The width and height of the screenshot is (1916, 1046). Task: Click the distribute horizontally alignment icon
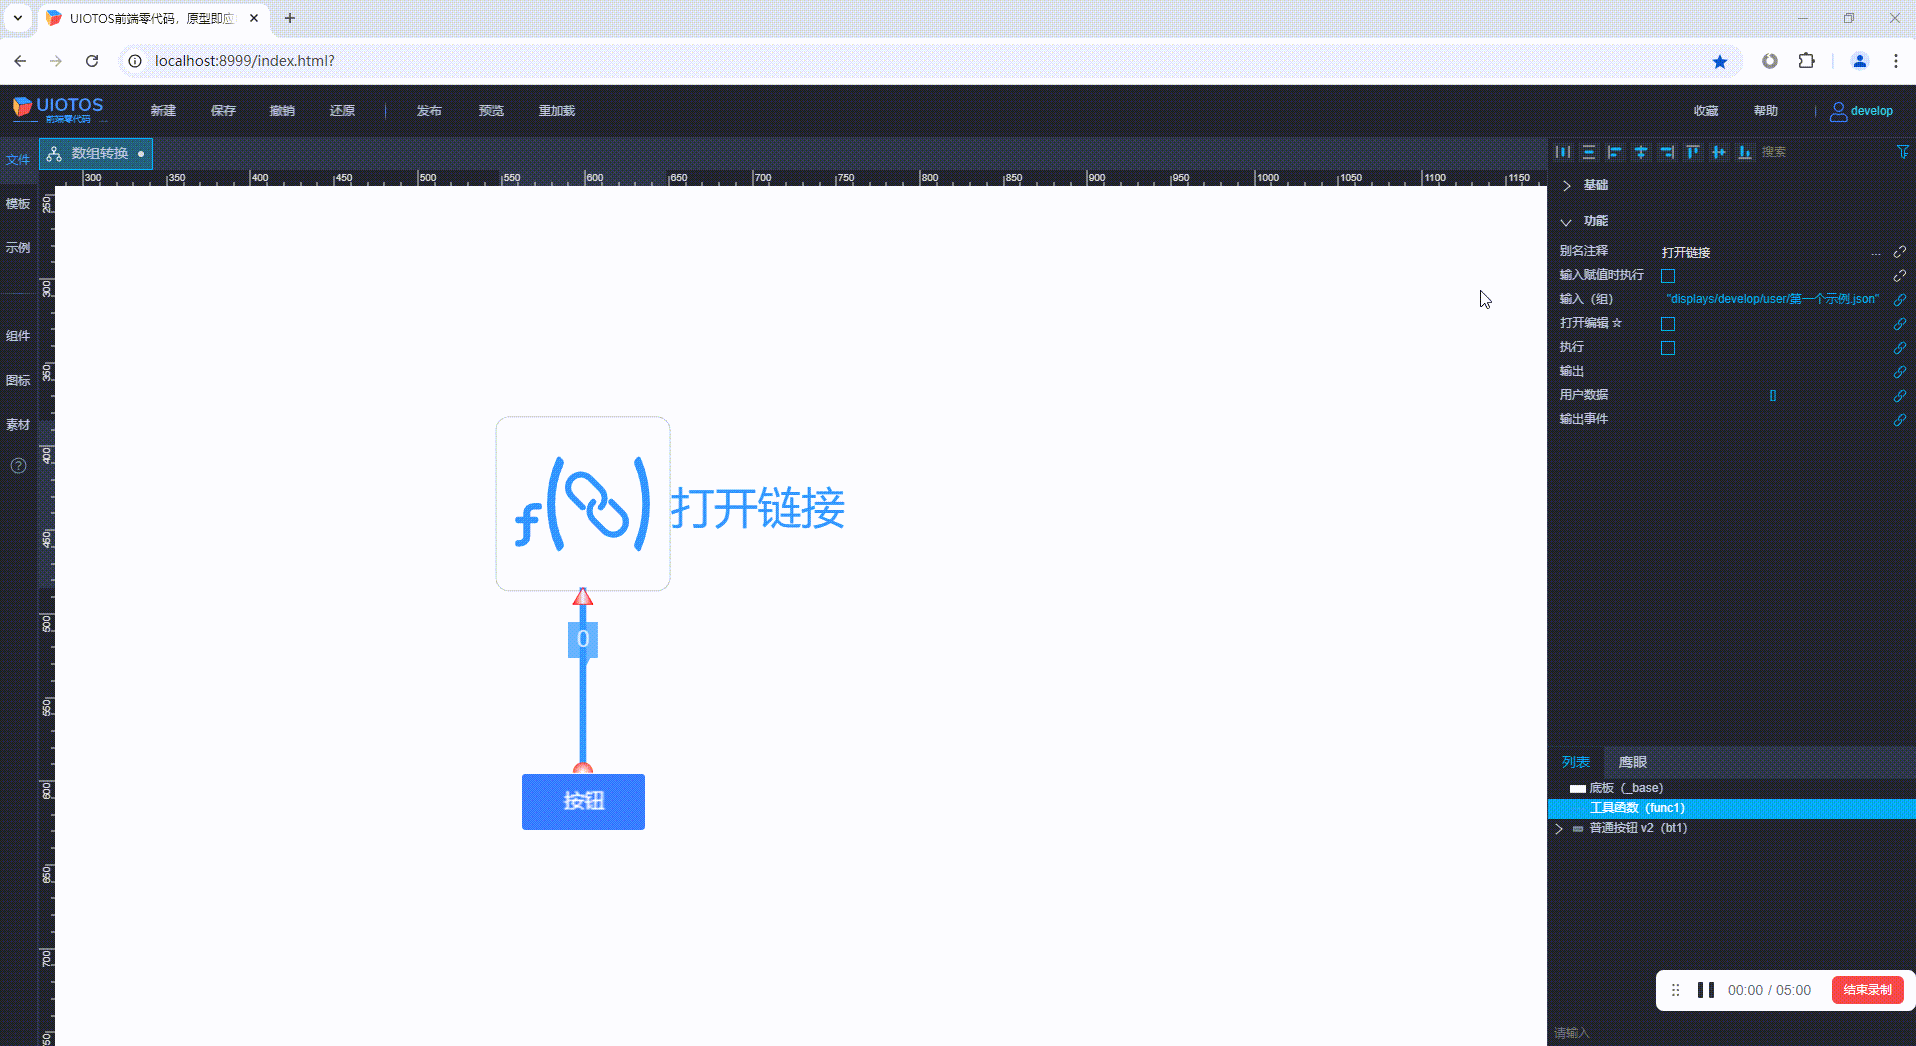[1563, 152]
